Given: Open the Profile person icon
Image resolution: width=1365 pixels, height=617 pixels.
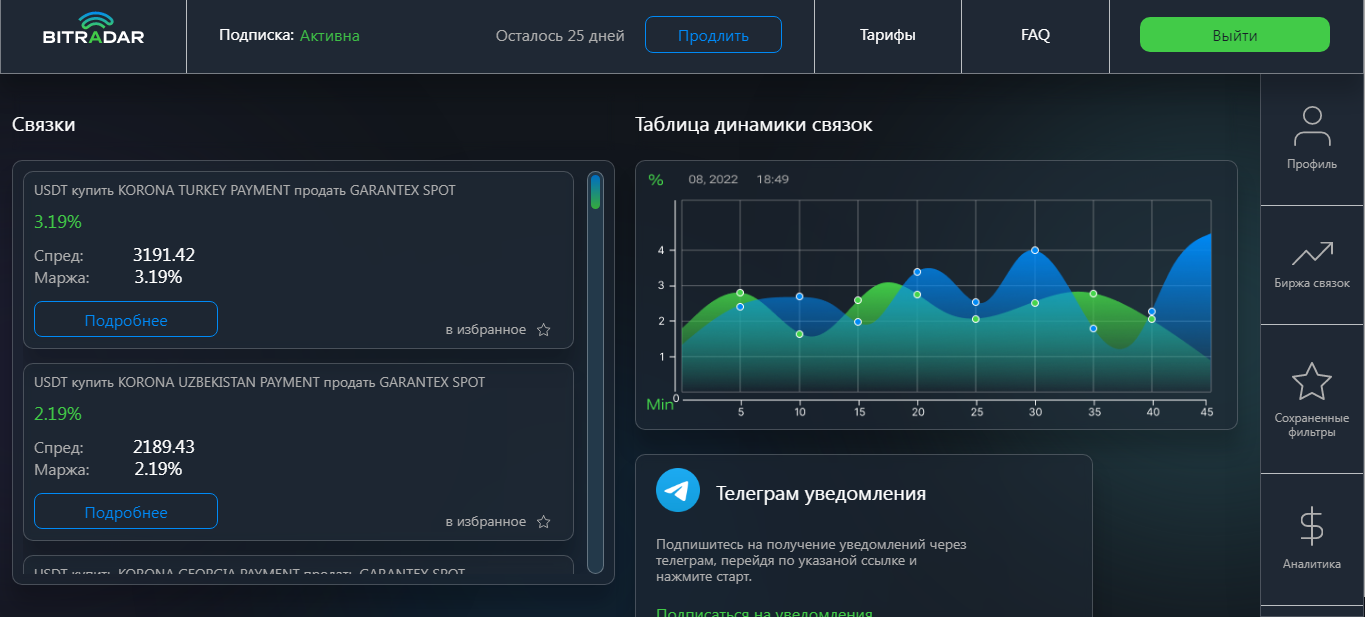Looking at the screenshot, I should (x=1312, y=127).
